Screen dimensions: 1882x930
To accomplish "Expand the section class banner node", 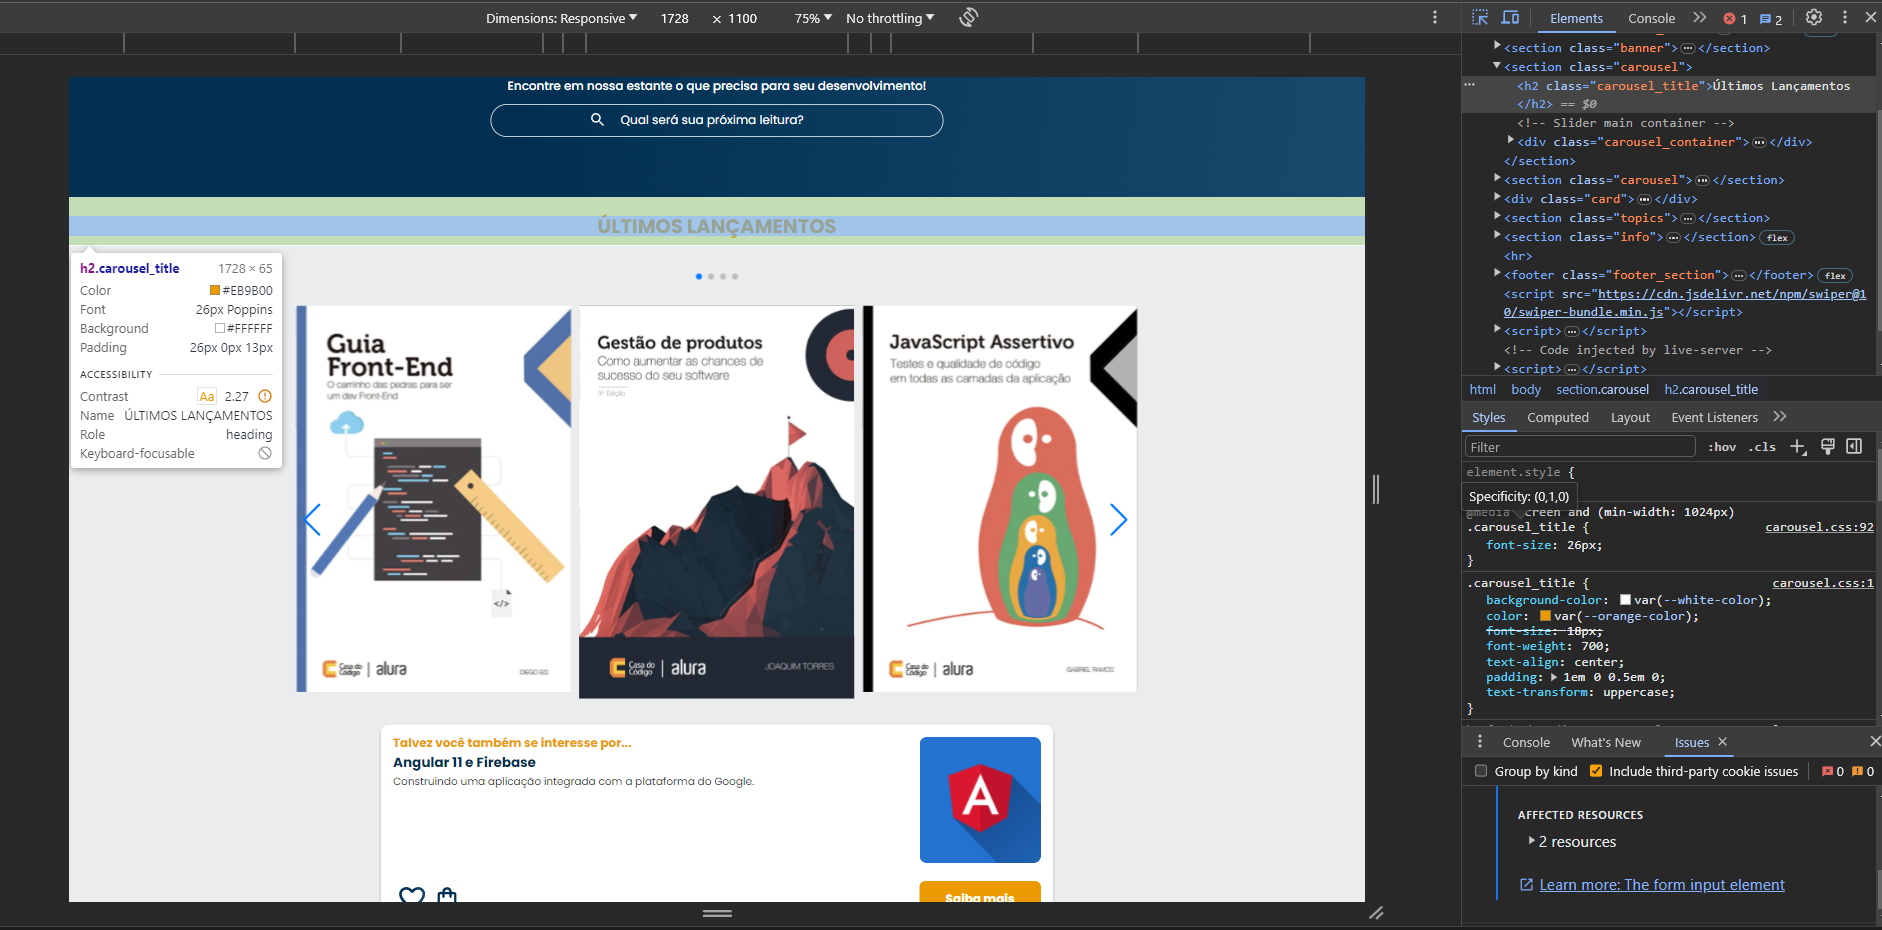I will 1497,46.
